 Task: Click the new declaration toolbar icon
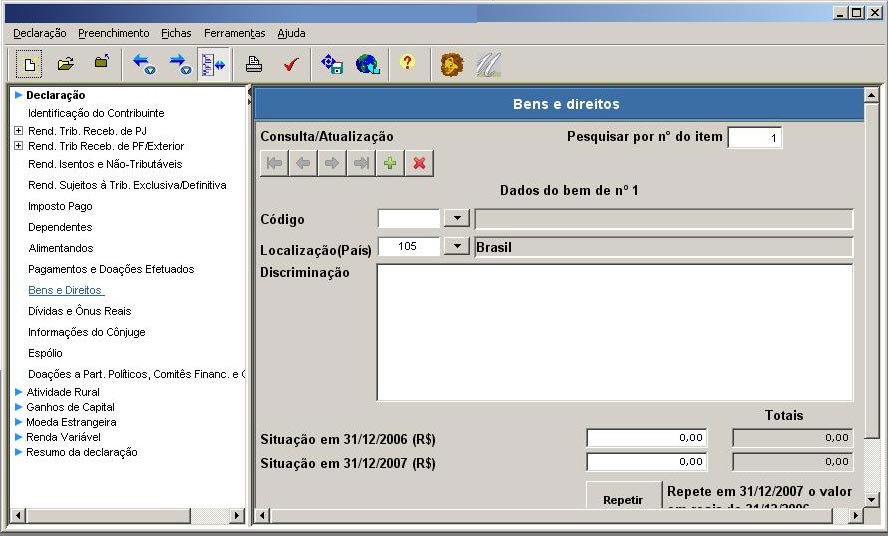pyautogui.click(x=30, y=65)
